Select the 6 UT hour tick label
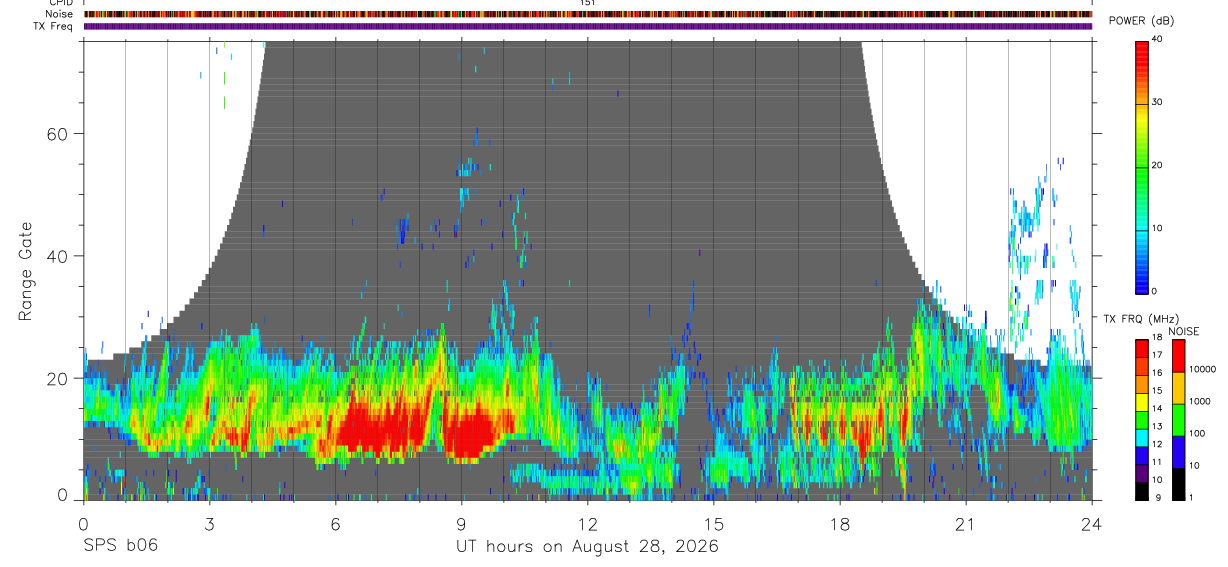The image size is (1228, 567). [x=335, y=523]
